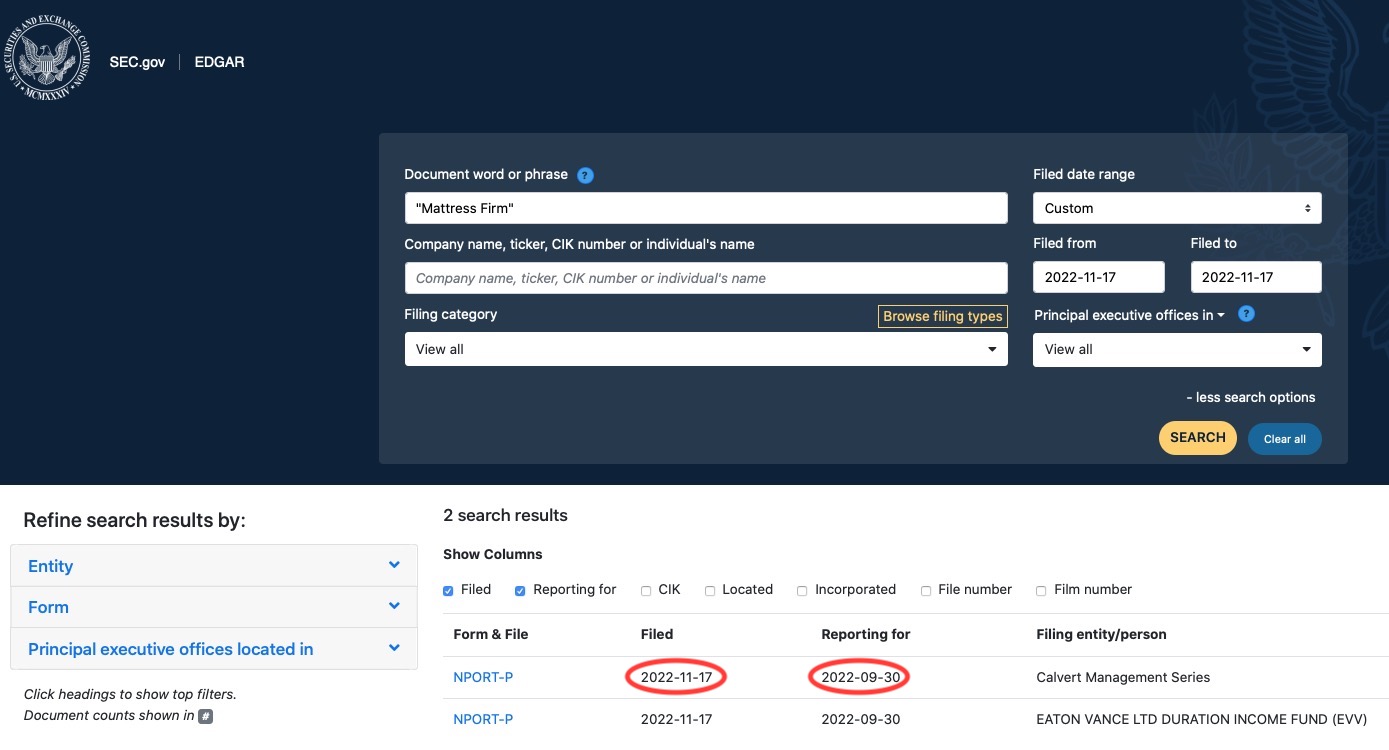Open help for Document word or phrase
The width and height of the screenshot is (1389, 750).
[x=586, y=175]
